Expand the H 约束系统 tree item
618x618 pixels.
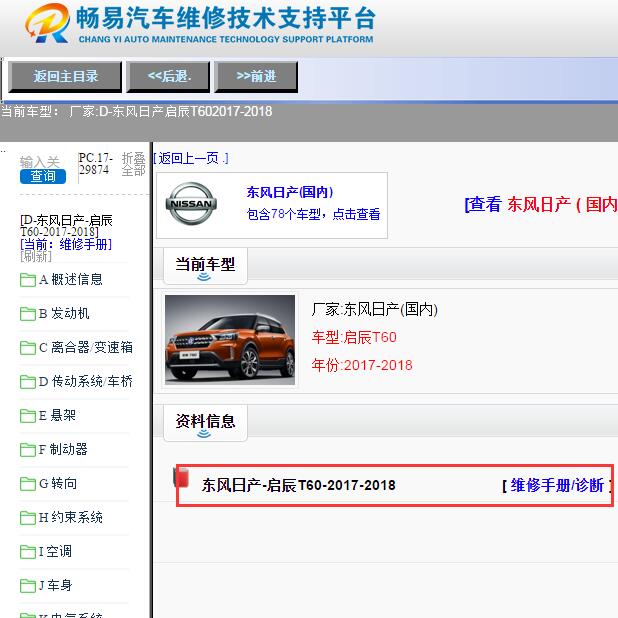tap(71, 517)
